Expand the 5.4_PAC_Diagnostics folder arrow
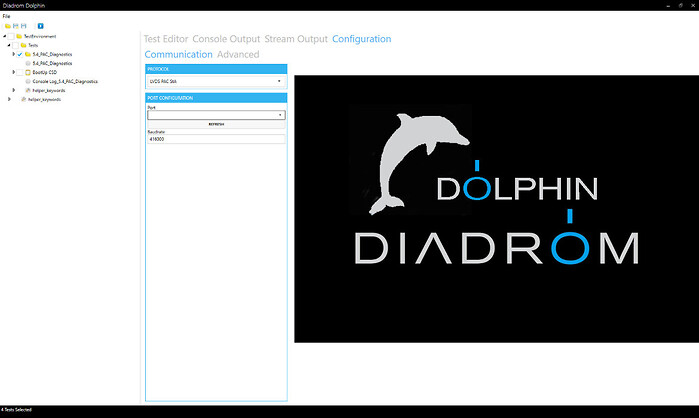Viewport: 699px width, 418px height. click(x=13, y=54)
